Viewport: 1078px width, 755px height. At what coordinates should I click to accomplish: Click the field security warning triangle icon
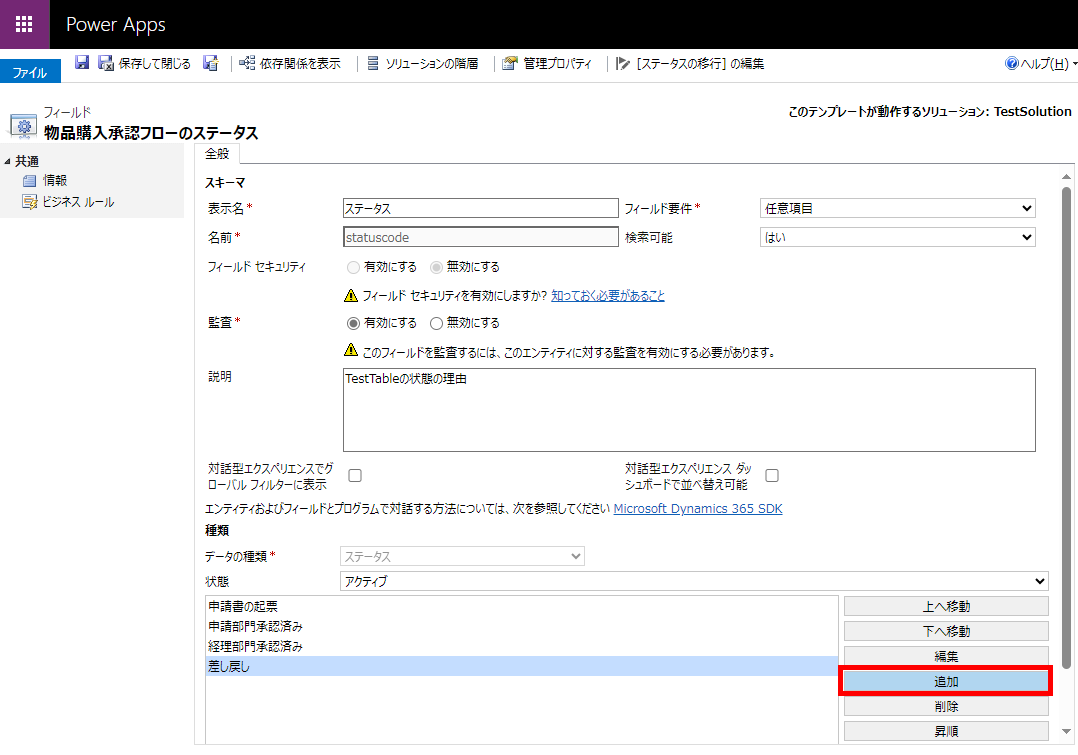pyautogui.click(x=351, y=296)
